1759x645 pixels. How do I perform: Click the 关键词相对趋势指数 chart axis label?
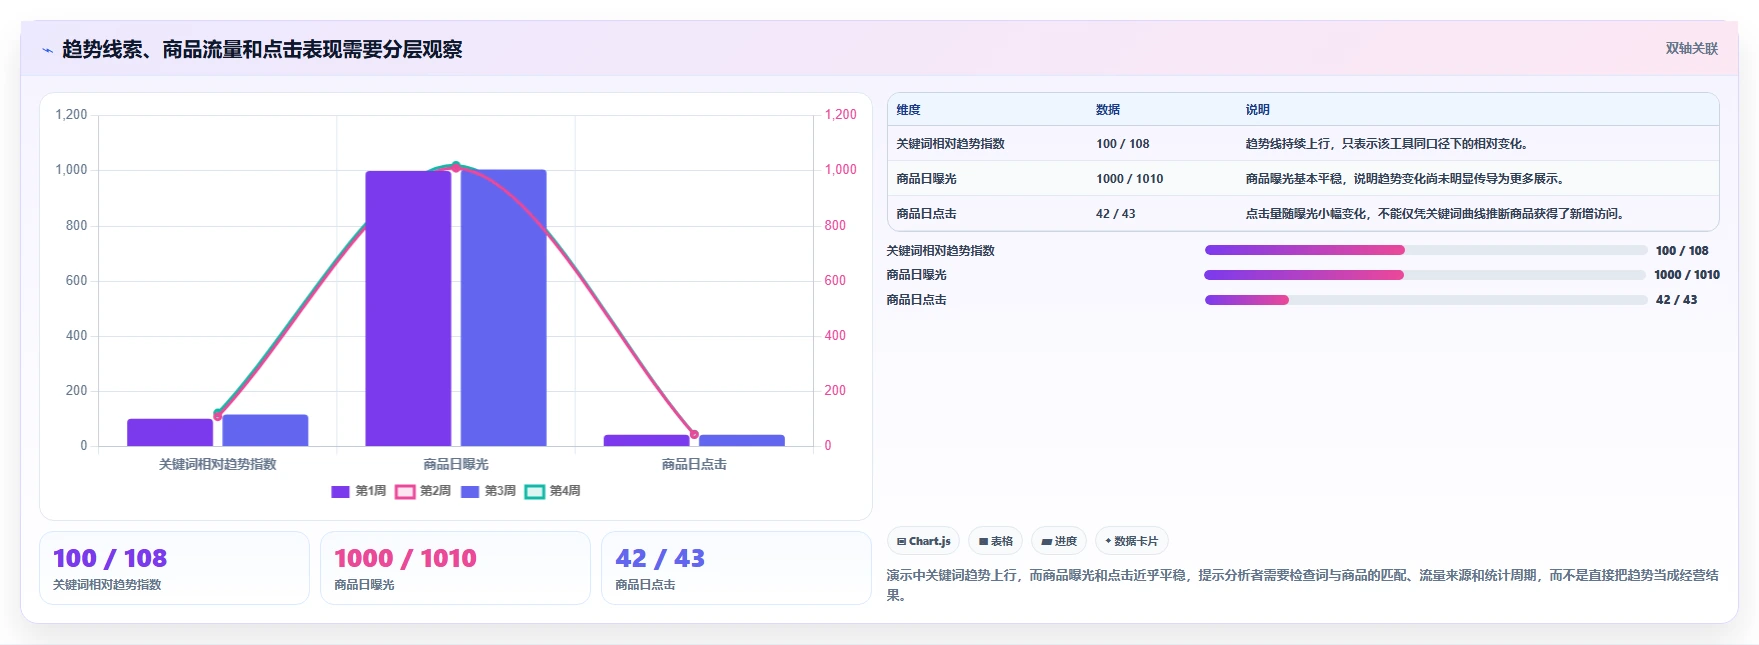[x=218, y=464]
